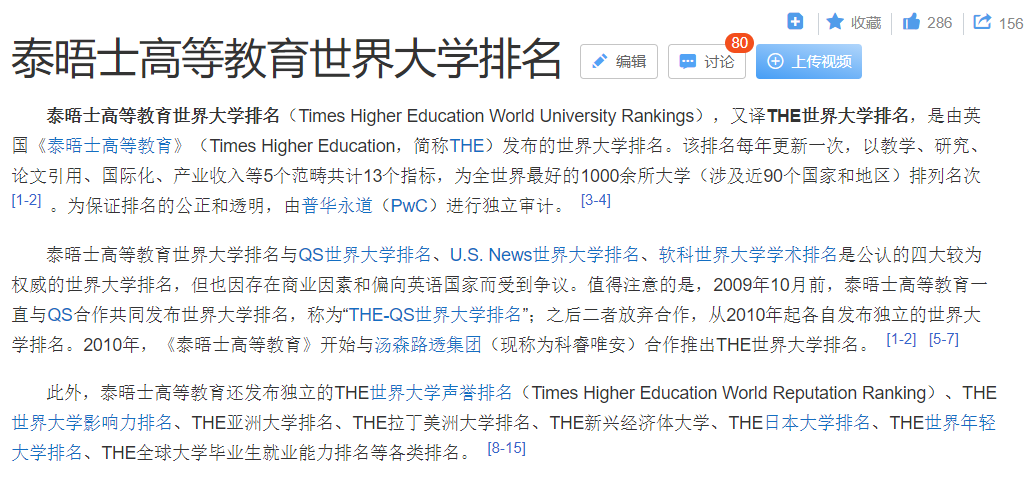This screenshot has width=1031, height=485.
Task: Like the article with thumbs-up icon
Action: click(911, 22)
